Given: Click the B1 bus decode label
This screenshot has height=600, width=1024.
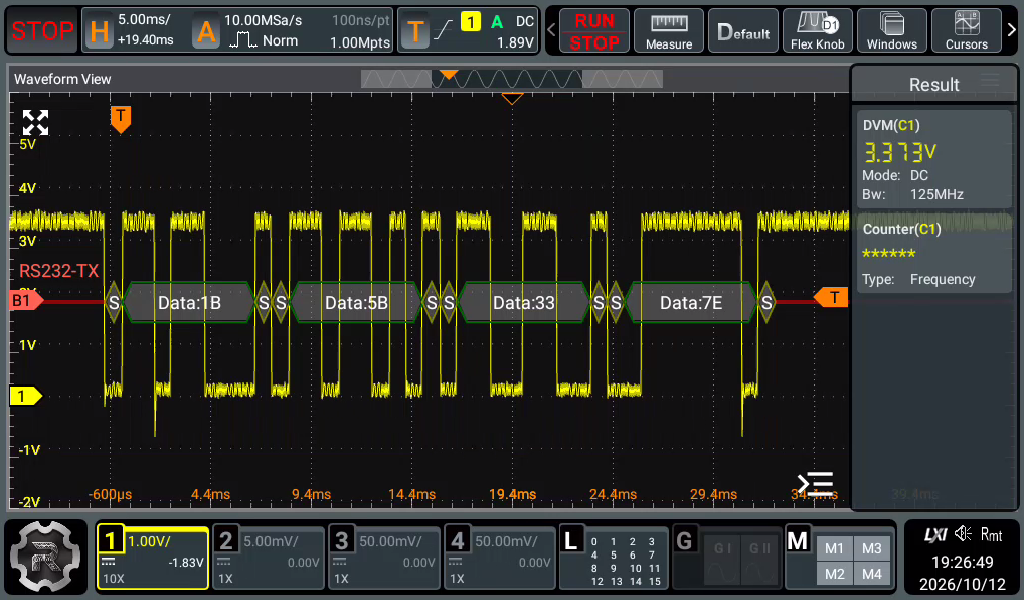Looking at the screenshot, I should 25,300.
